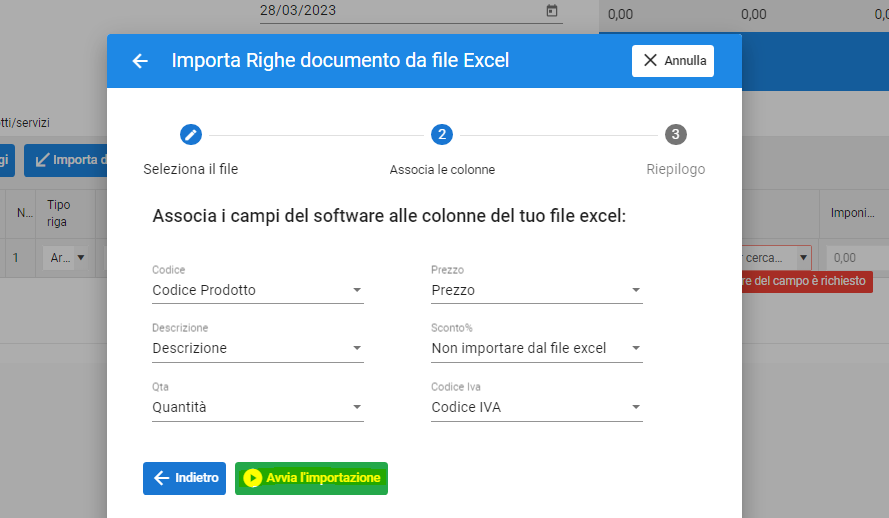
Task: Expand the Prezzo column dropdown
Action: coord(536,290)
